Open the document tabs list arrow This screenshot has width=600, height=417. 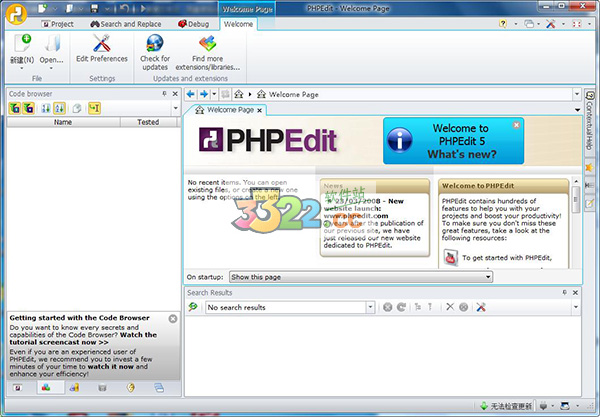577,110
